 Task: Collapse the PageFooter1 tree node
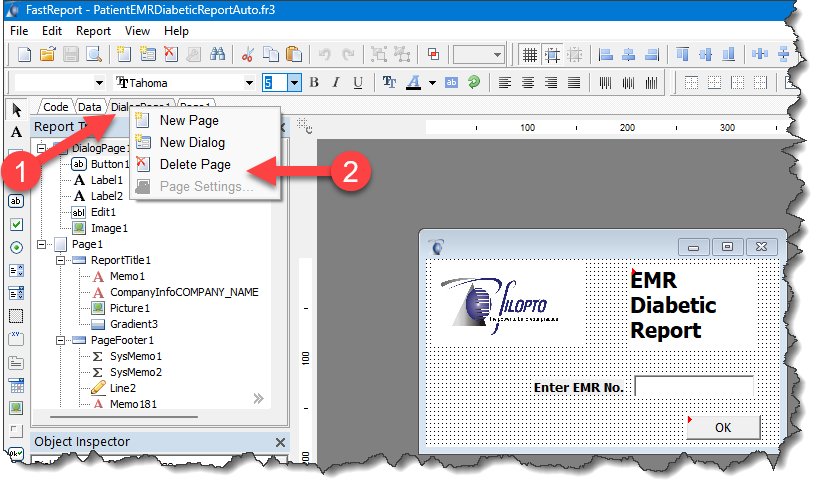click(x=61, y=340)
